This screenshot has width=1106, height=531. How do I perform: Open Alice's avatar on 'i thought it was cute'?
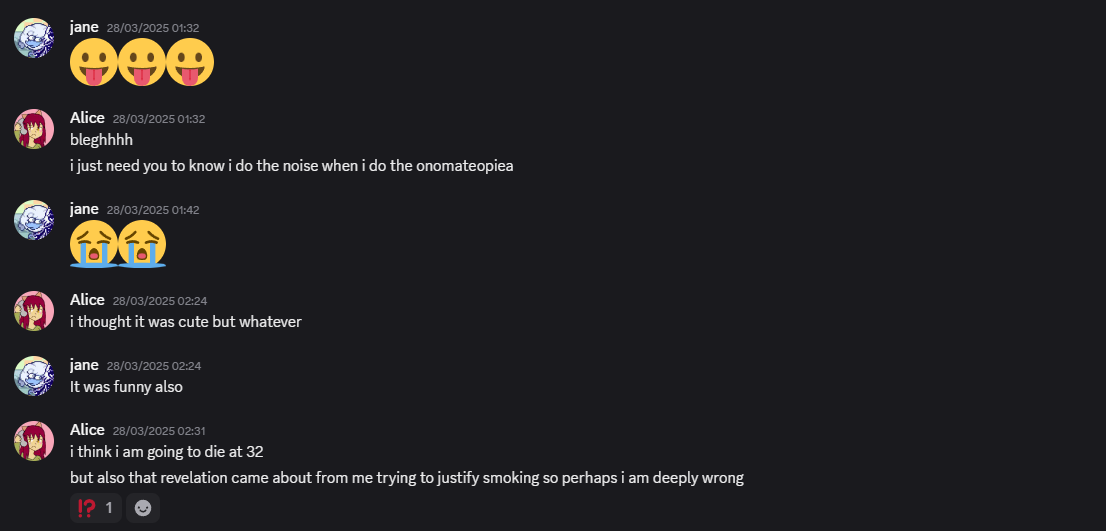(34, 311)
